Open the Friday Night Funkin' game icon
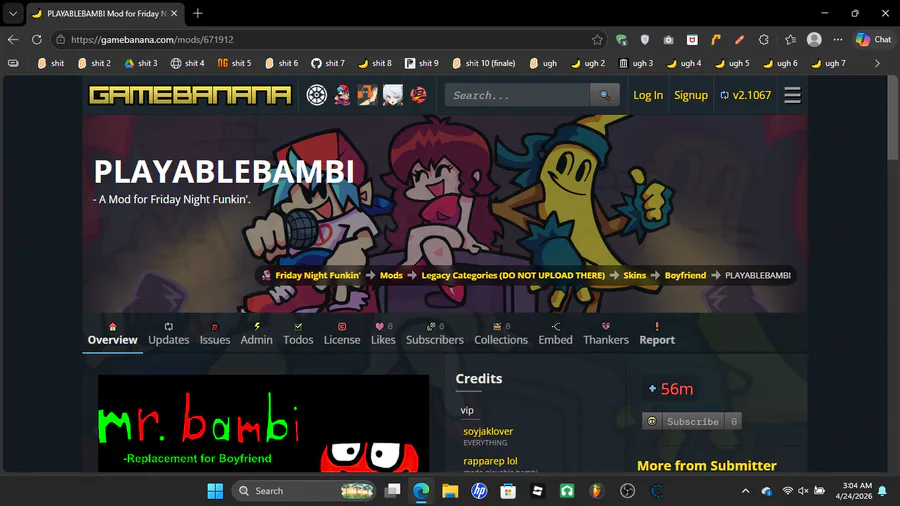Image resolution: width=900 pixels, height=506 pixels. (342, 95)
